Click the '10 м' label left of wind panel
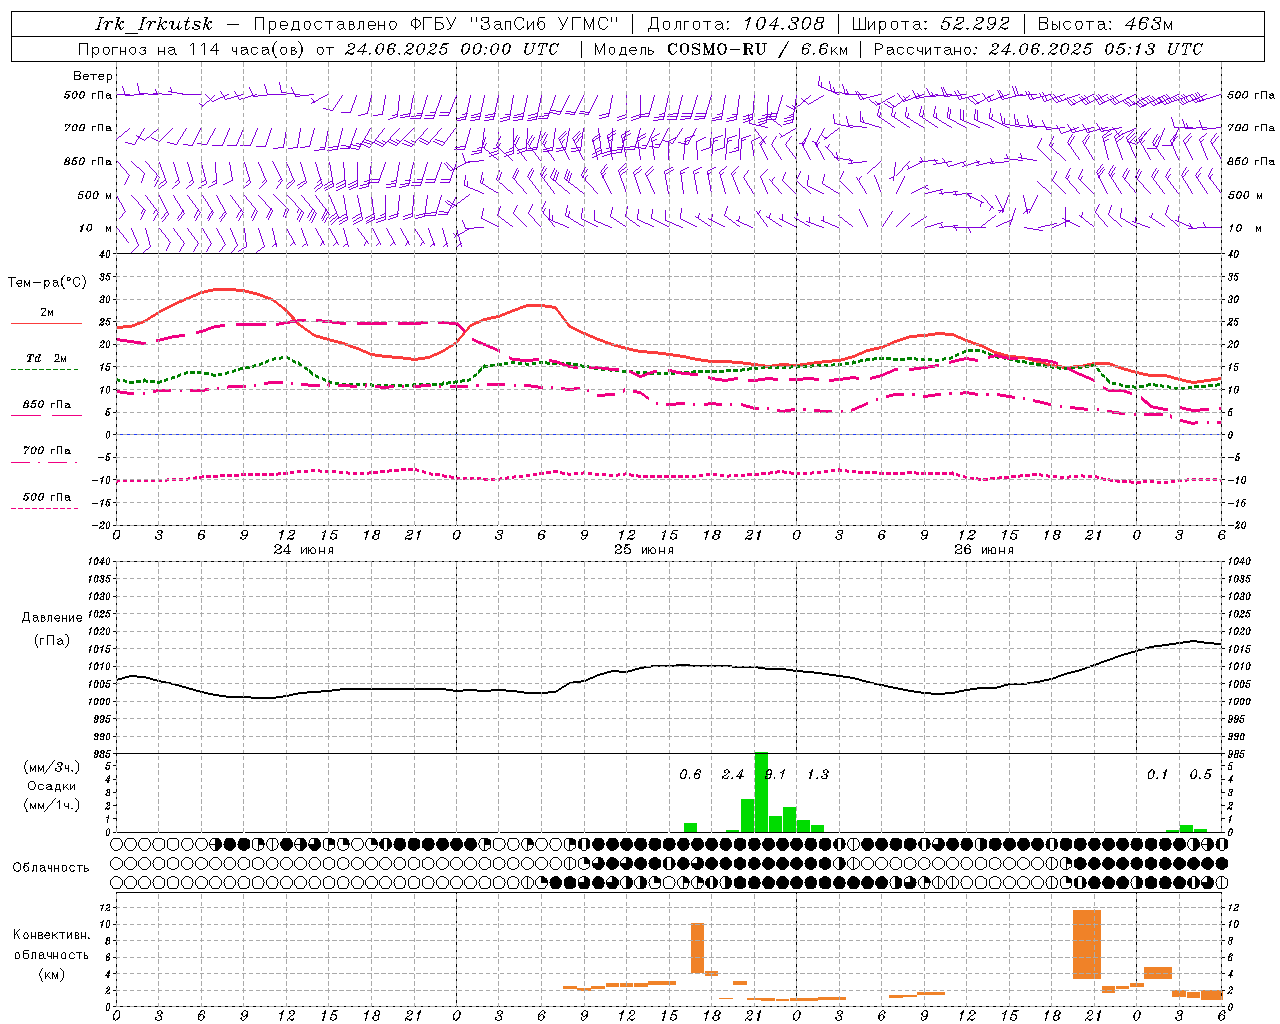The width and height of the screenshot is (1280, 1024). pyautogui.click(x=95, y=228)
